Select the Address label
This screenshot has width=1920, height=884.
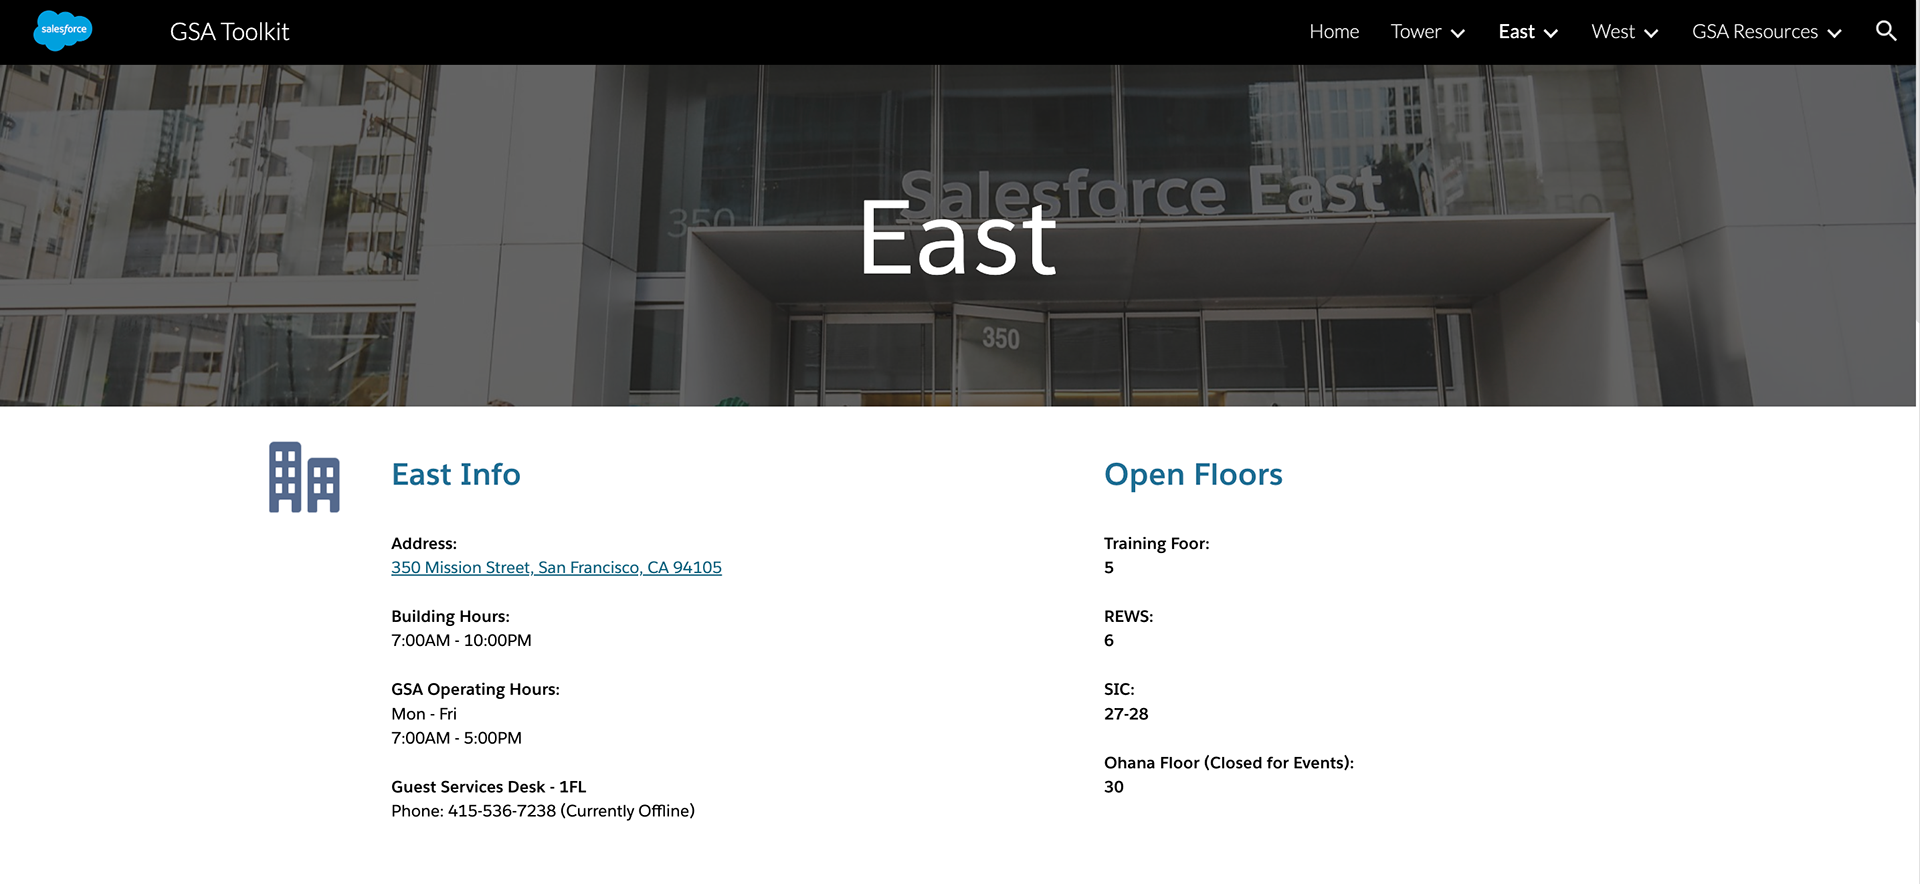[424, 543]
